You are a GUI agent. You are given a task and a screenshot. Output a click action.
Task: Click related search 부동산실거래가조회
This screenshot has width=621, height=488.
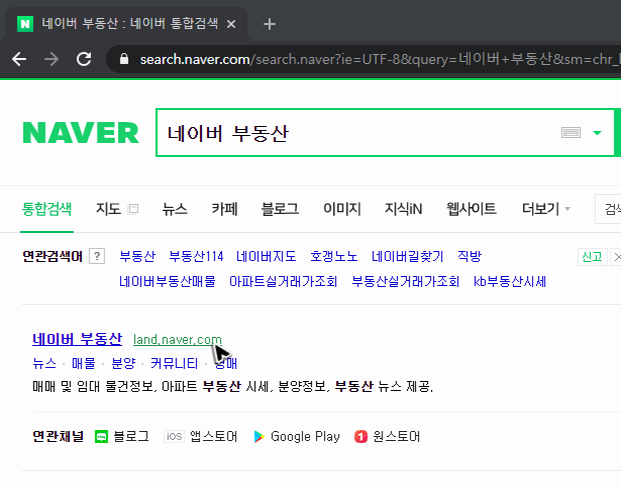tap(406, 282)
